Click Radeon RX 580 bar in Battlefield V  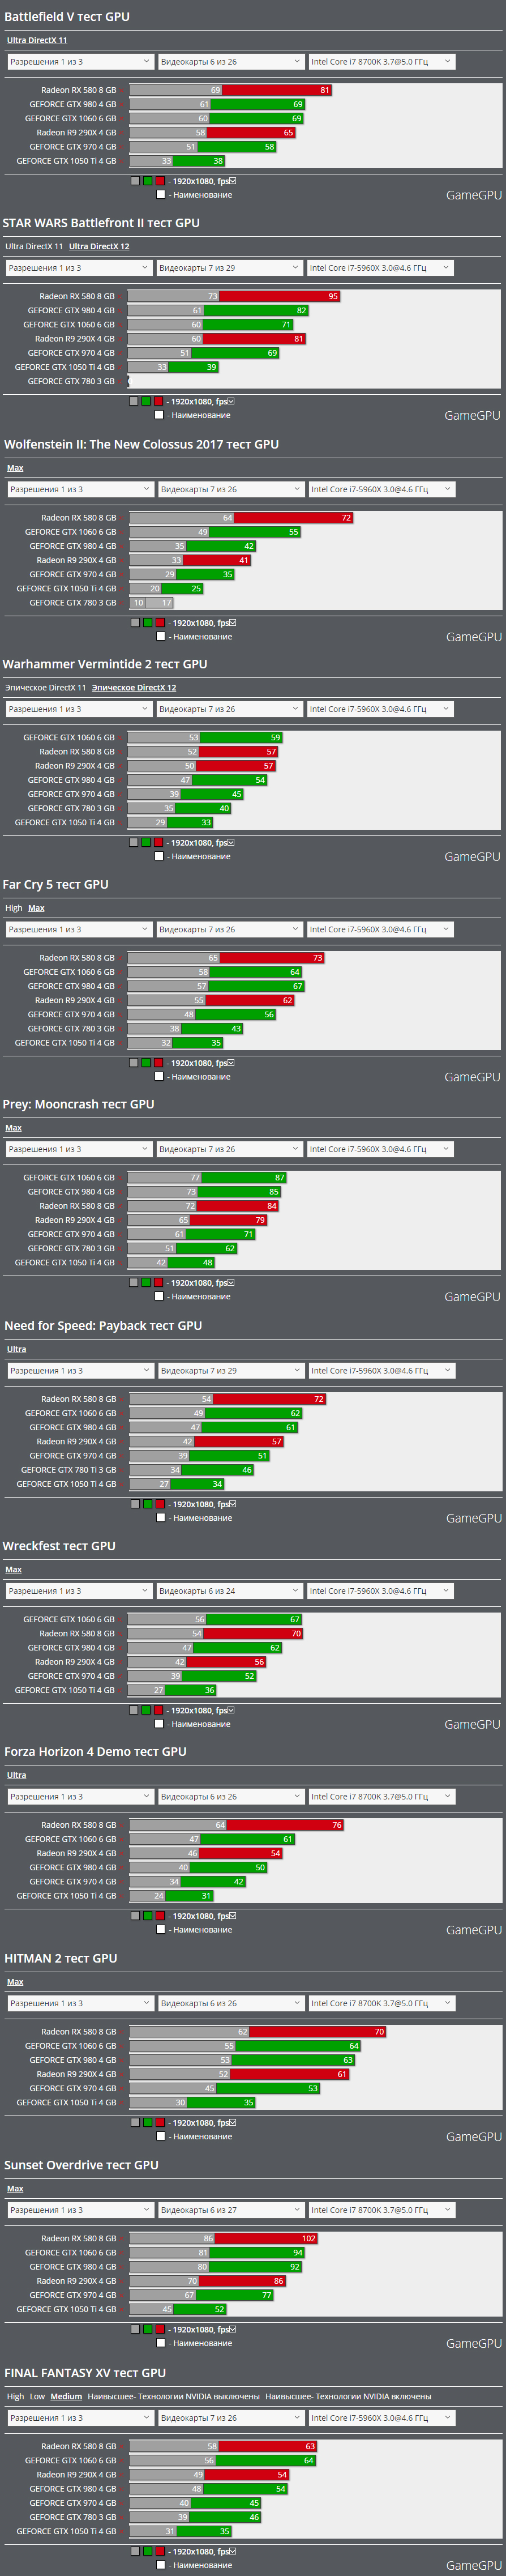pos(230,90)
